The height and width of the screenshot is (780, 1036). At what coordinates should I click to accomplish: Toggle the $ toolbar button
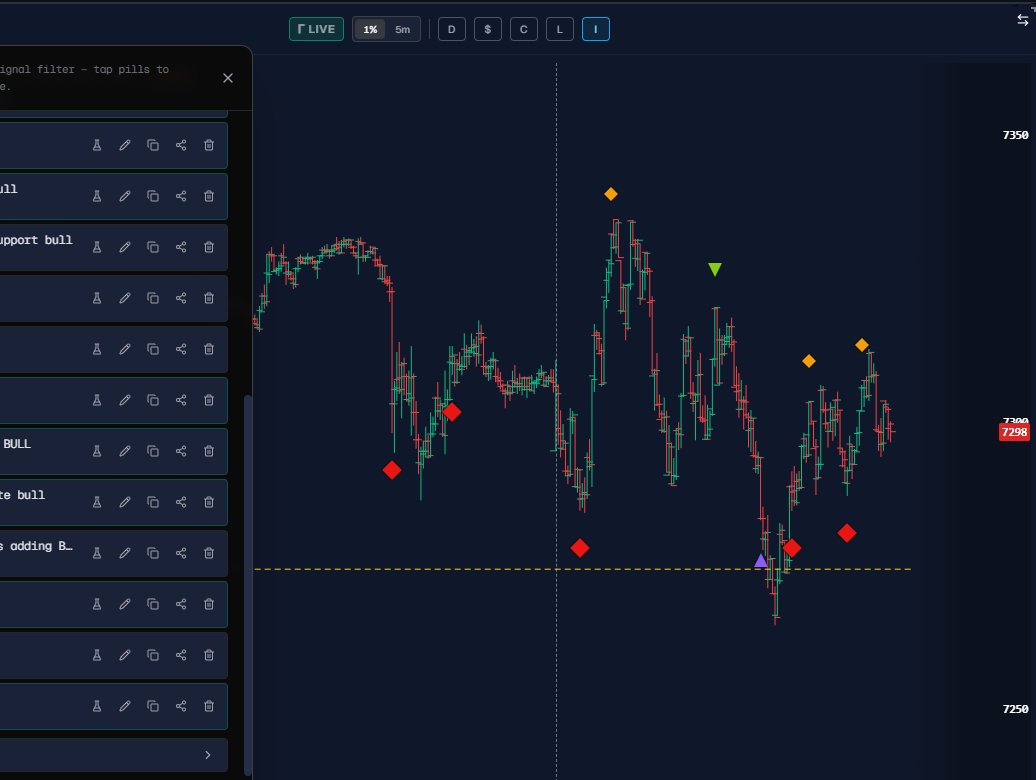tap(488, 29)
